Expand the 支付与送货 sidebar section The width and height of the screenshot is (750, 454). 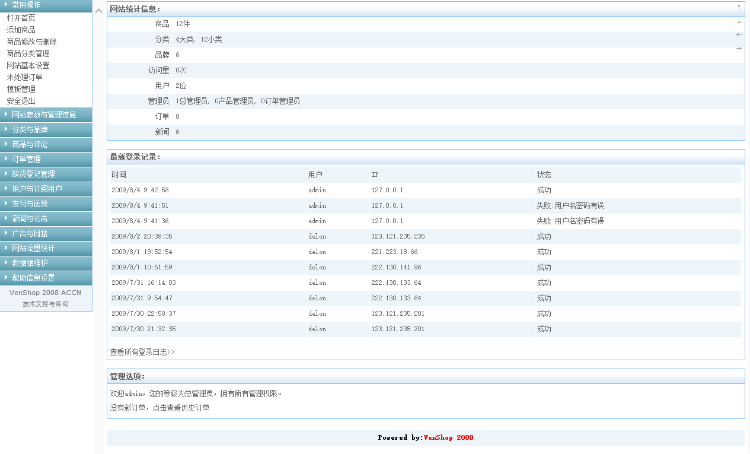[46, 204]
